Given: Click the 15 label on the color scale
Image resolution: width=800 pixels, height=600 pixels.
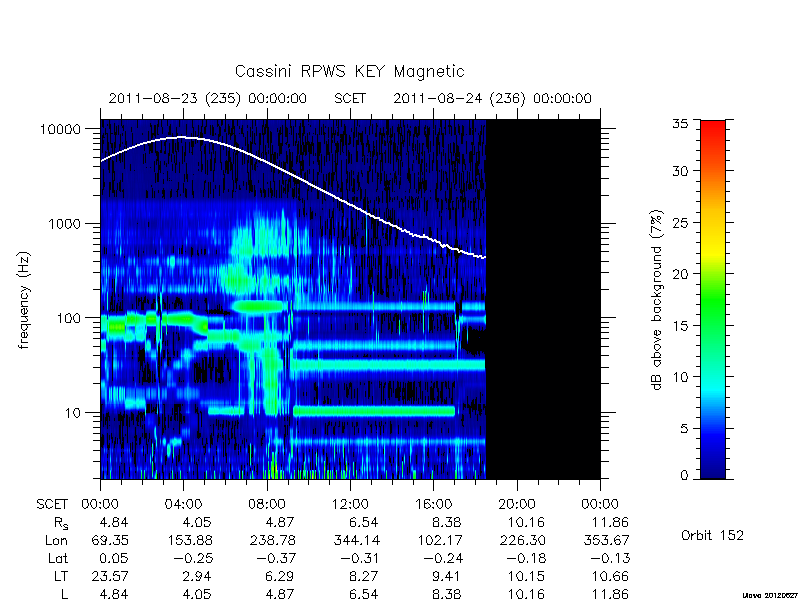Looking at the screenshot, I should tap(680, 326).
